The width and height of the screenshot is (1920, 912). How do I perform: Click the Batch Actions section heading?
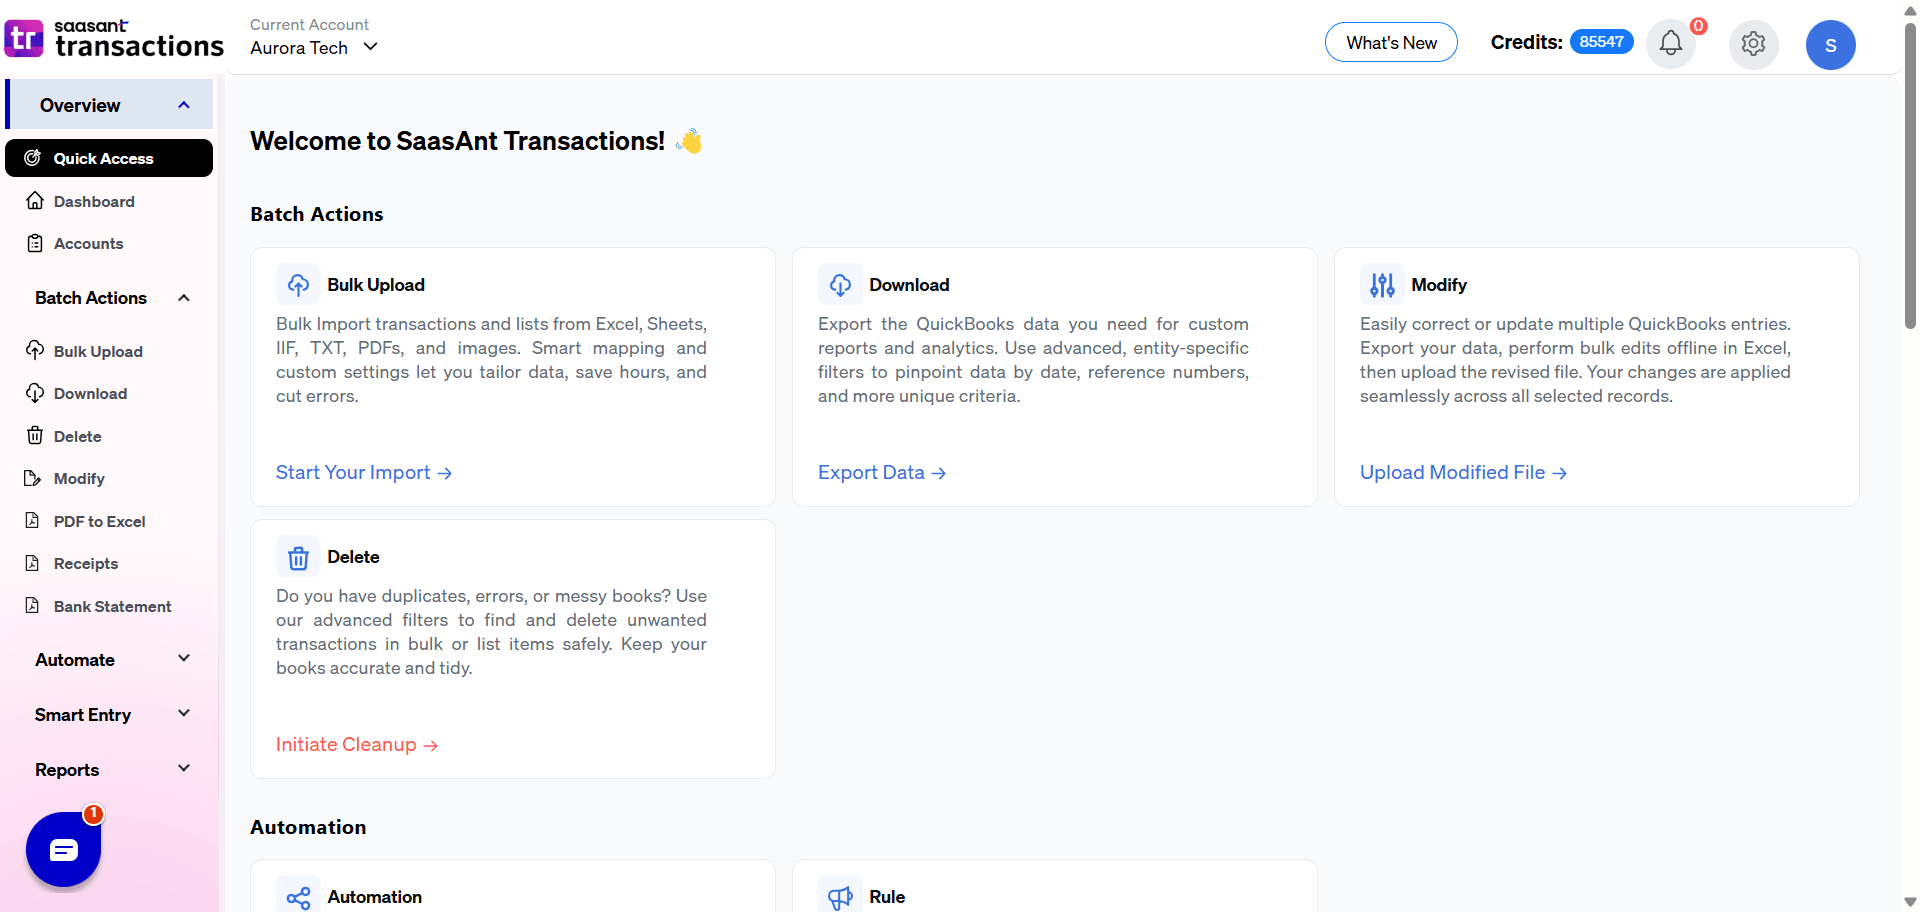(x=317, y=214)
